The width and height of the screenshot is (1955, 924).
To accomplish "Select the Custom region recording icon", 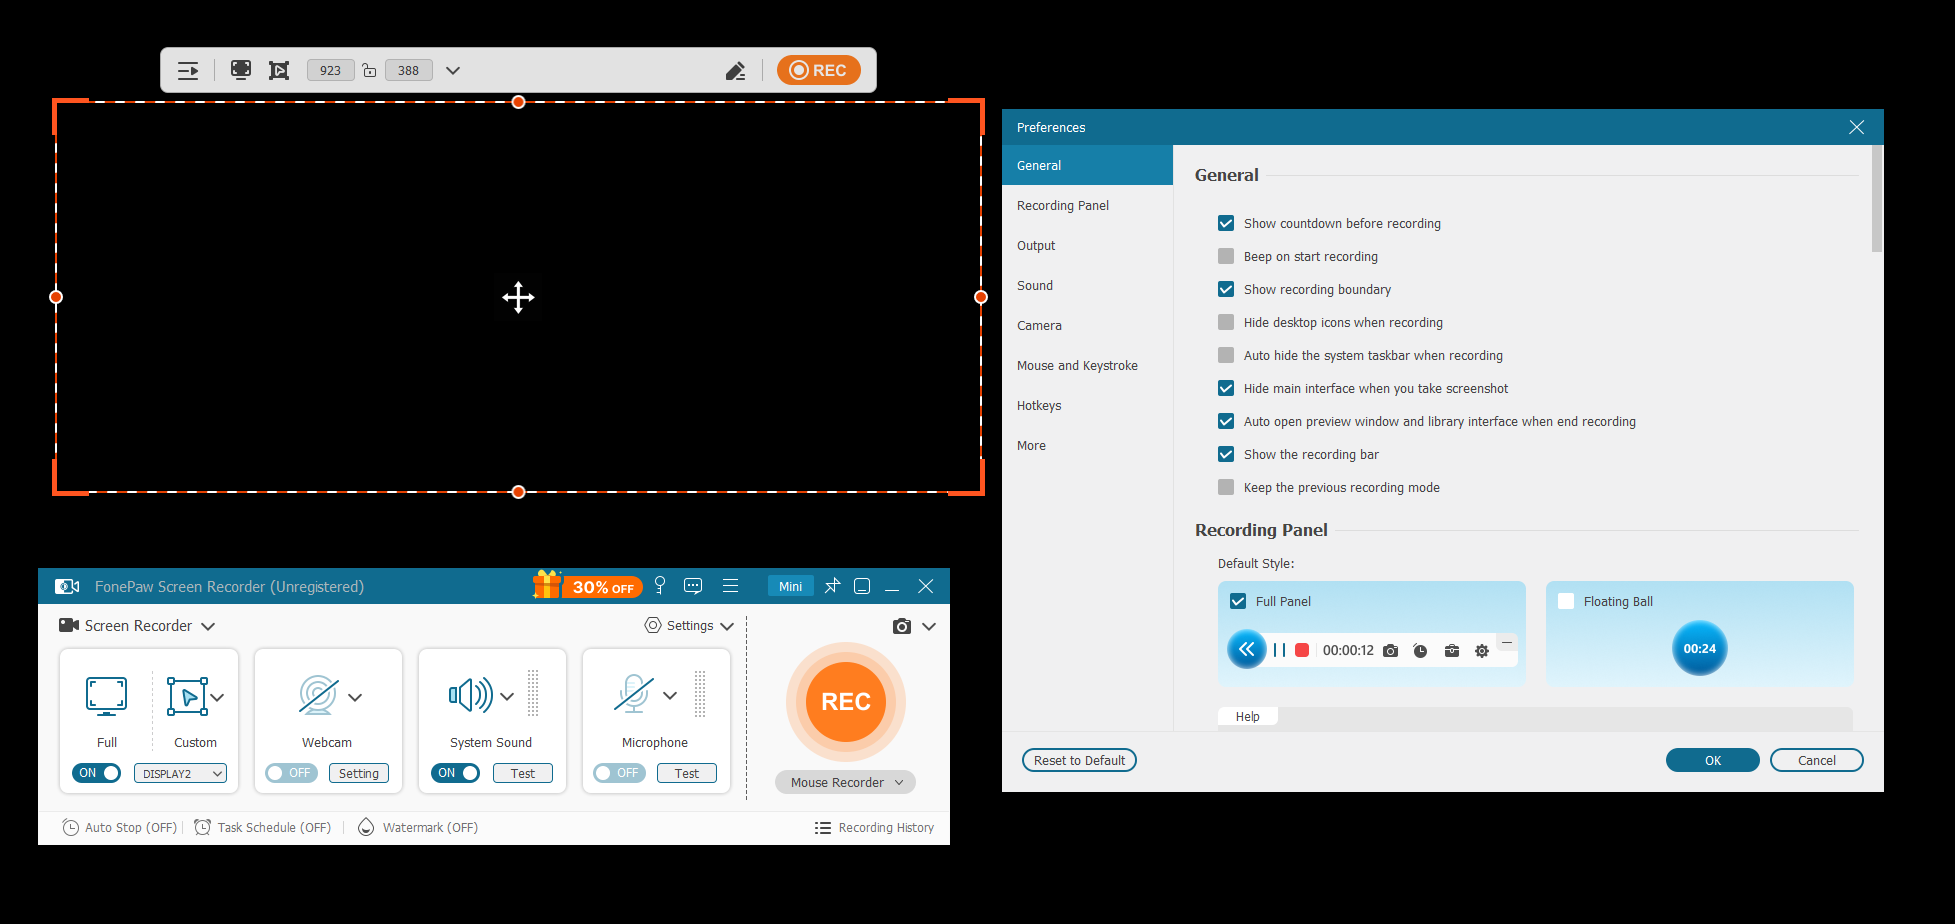I will tap(187, 697).
